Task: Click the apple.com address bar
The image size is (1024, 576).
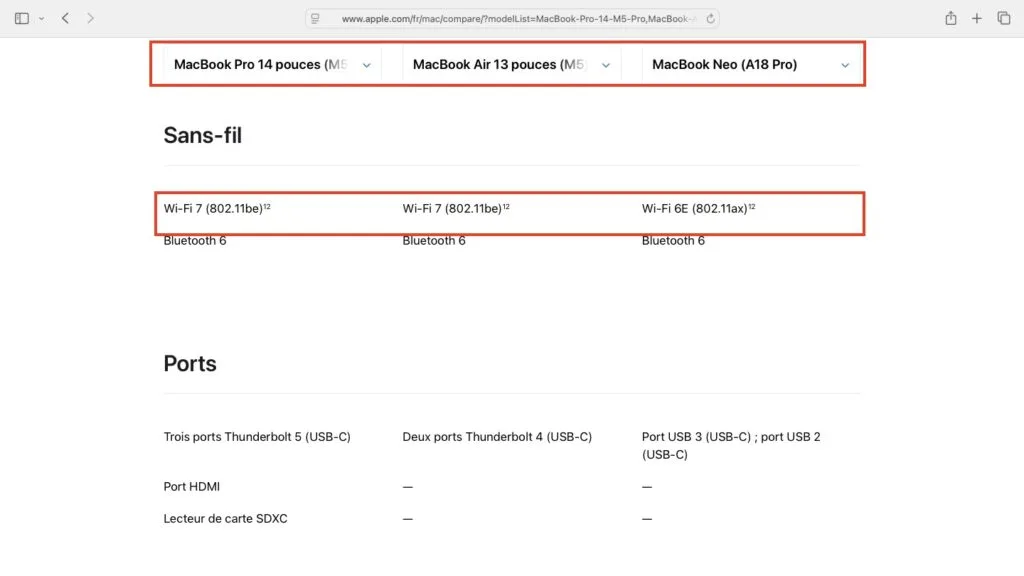Action: tap(513, 19)
